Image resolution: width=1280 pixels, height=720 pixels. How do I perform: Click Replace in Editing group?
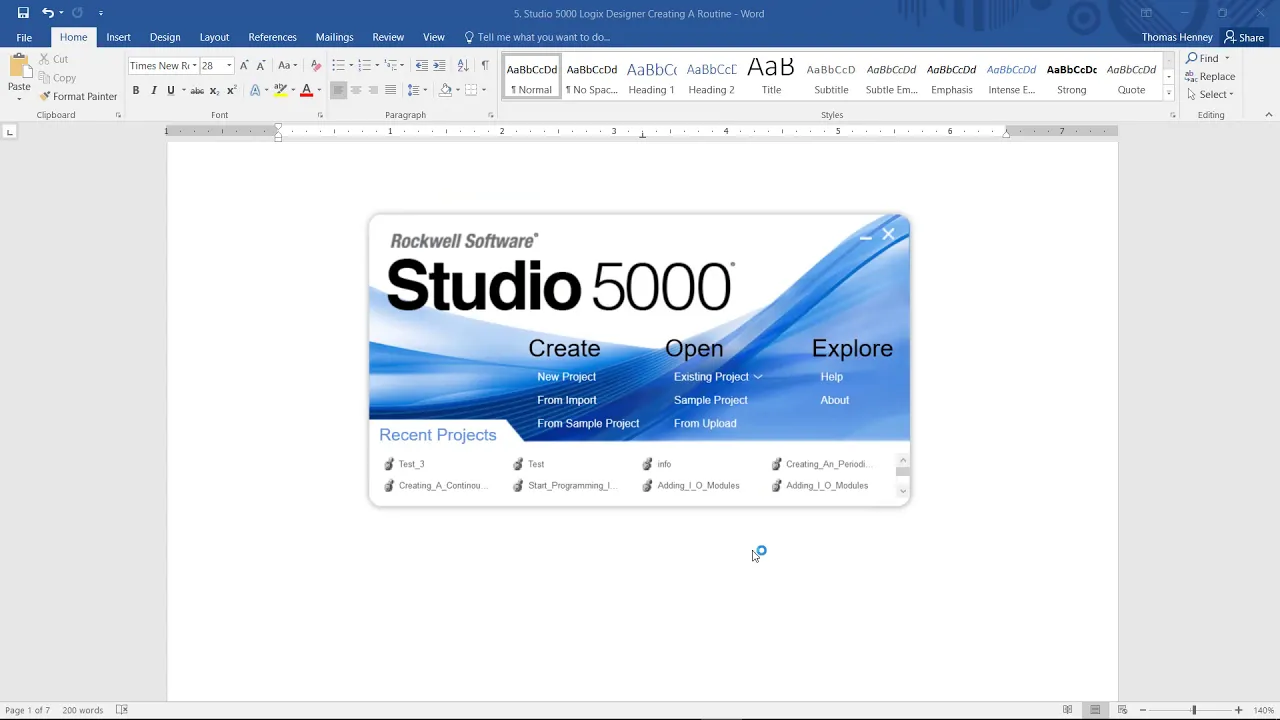click(1210, 76)
